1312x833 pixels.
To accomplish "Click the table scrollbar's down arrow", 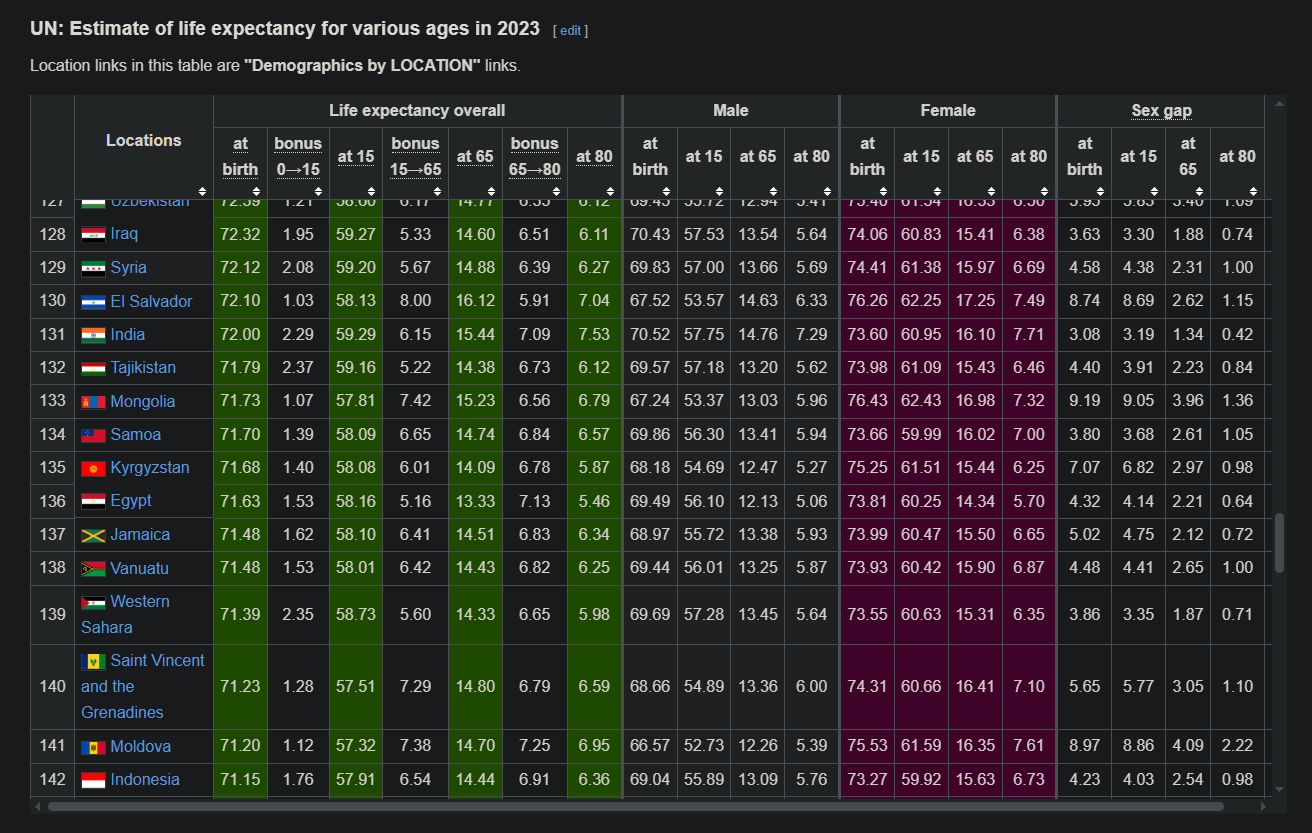I will pos(1279,791).
